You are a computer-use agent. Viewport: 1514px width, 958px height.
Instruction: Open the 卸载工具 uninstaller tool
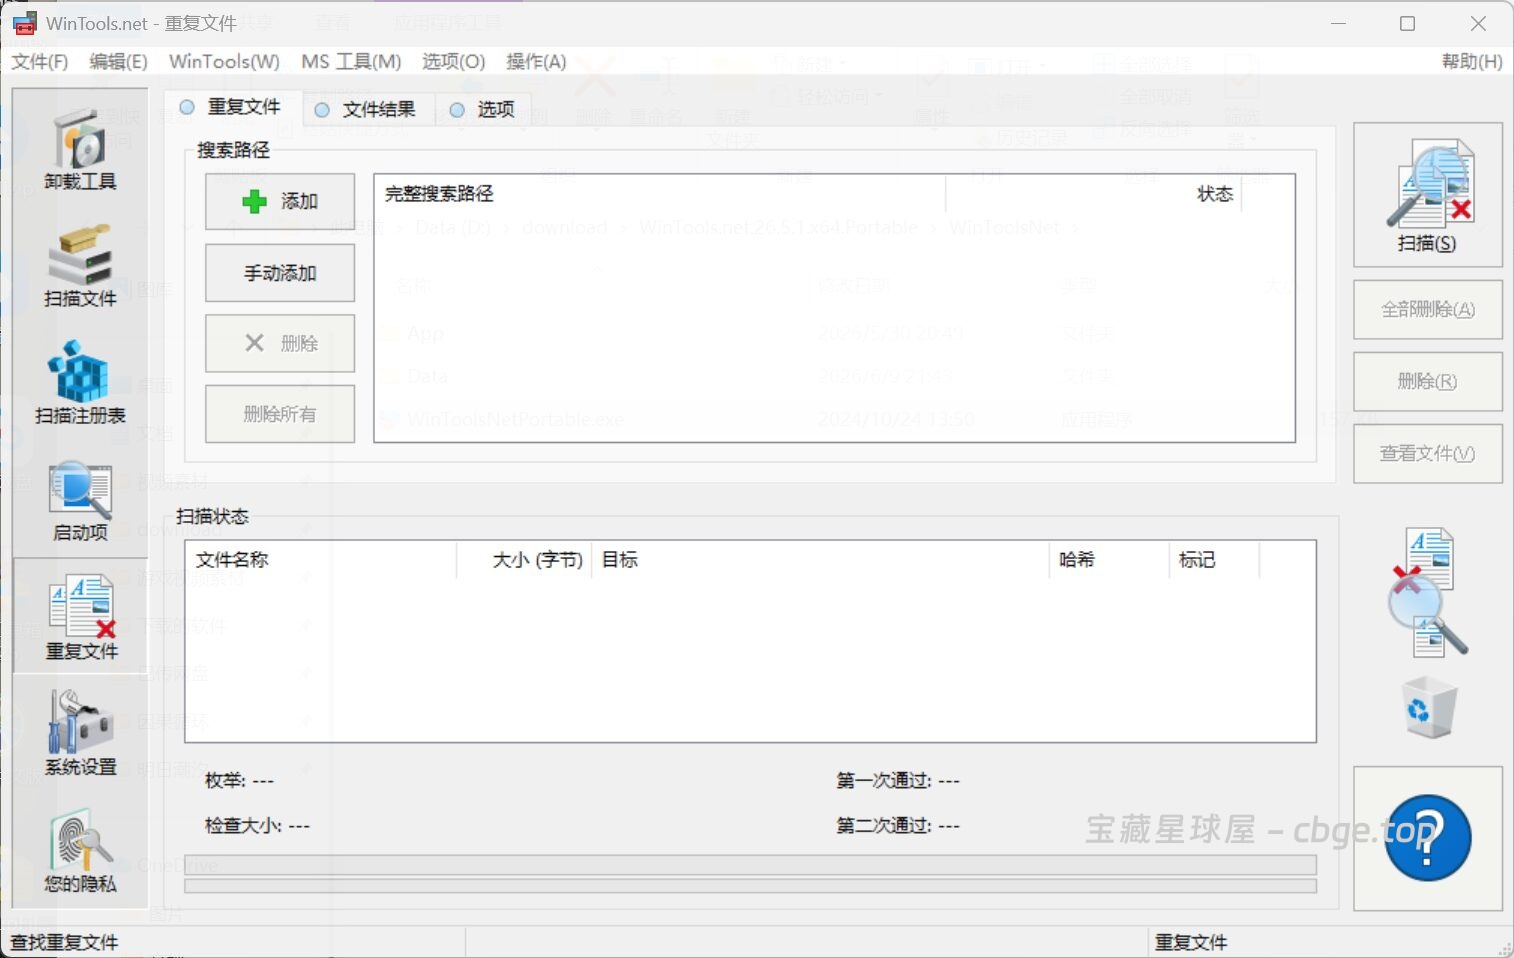[80, 150]
